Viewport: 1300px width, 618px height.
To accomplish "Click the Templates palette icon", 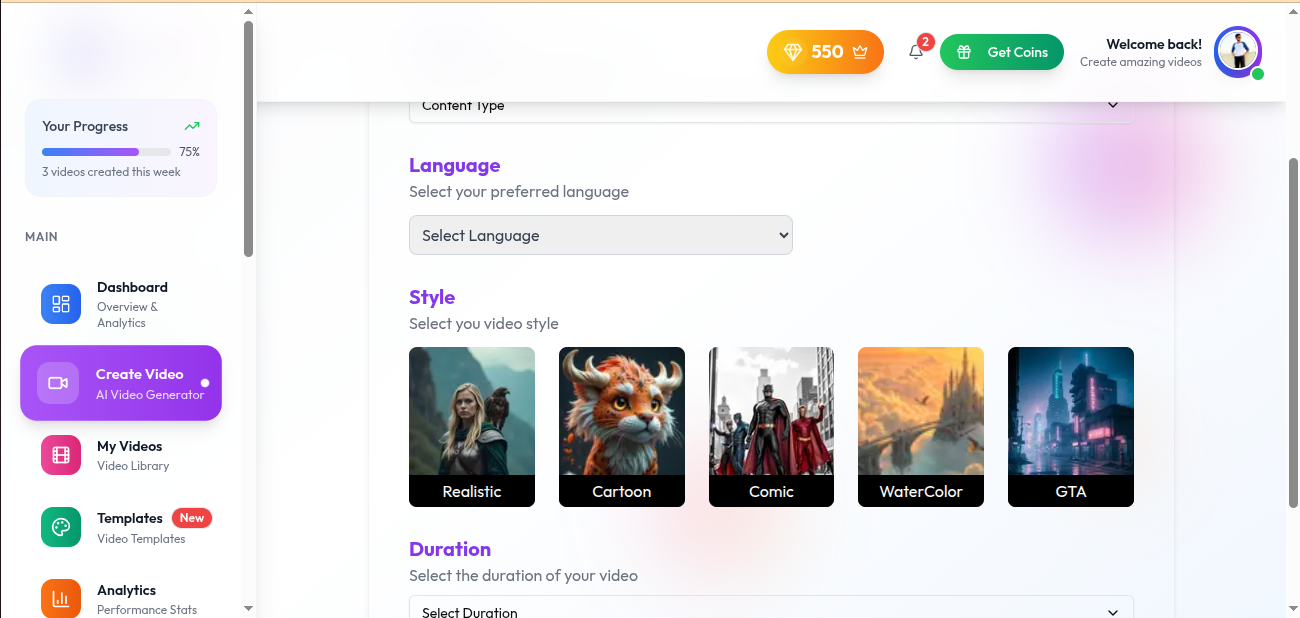I will pyautogui.click(x=61, y=527).
